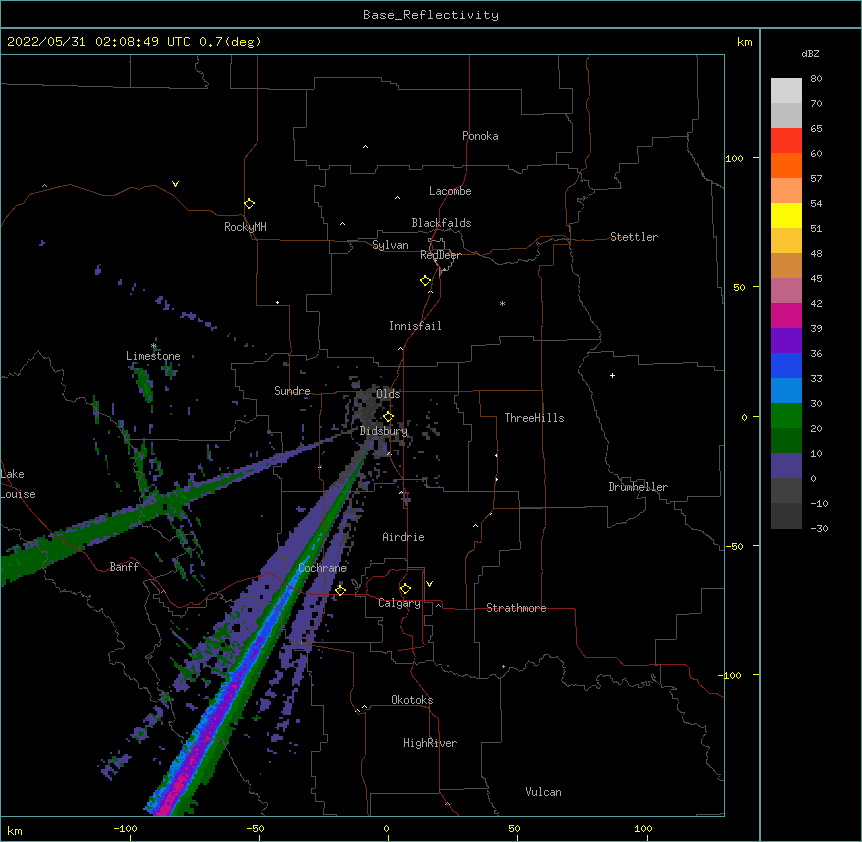
Task: Click the Vulcan label
Action: 543,792
